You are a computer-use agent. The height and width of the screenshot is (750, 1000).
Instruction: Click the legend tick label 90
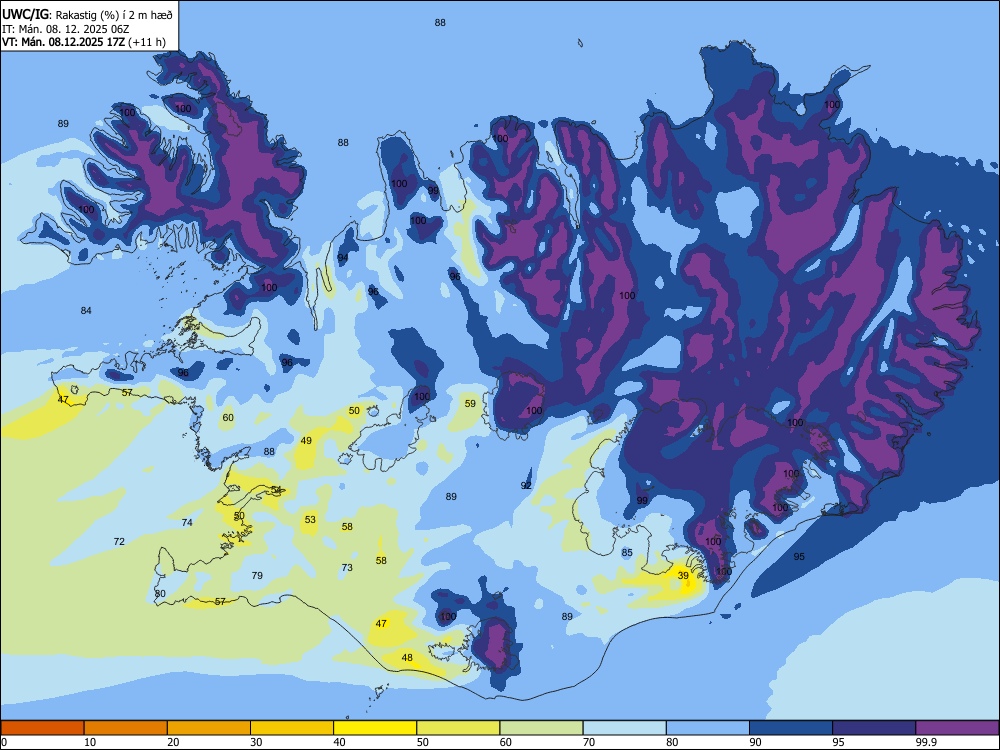755,742
